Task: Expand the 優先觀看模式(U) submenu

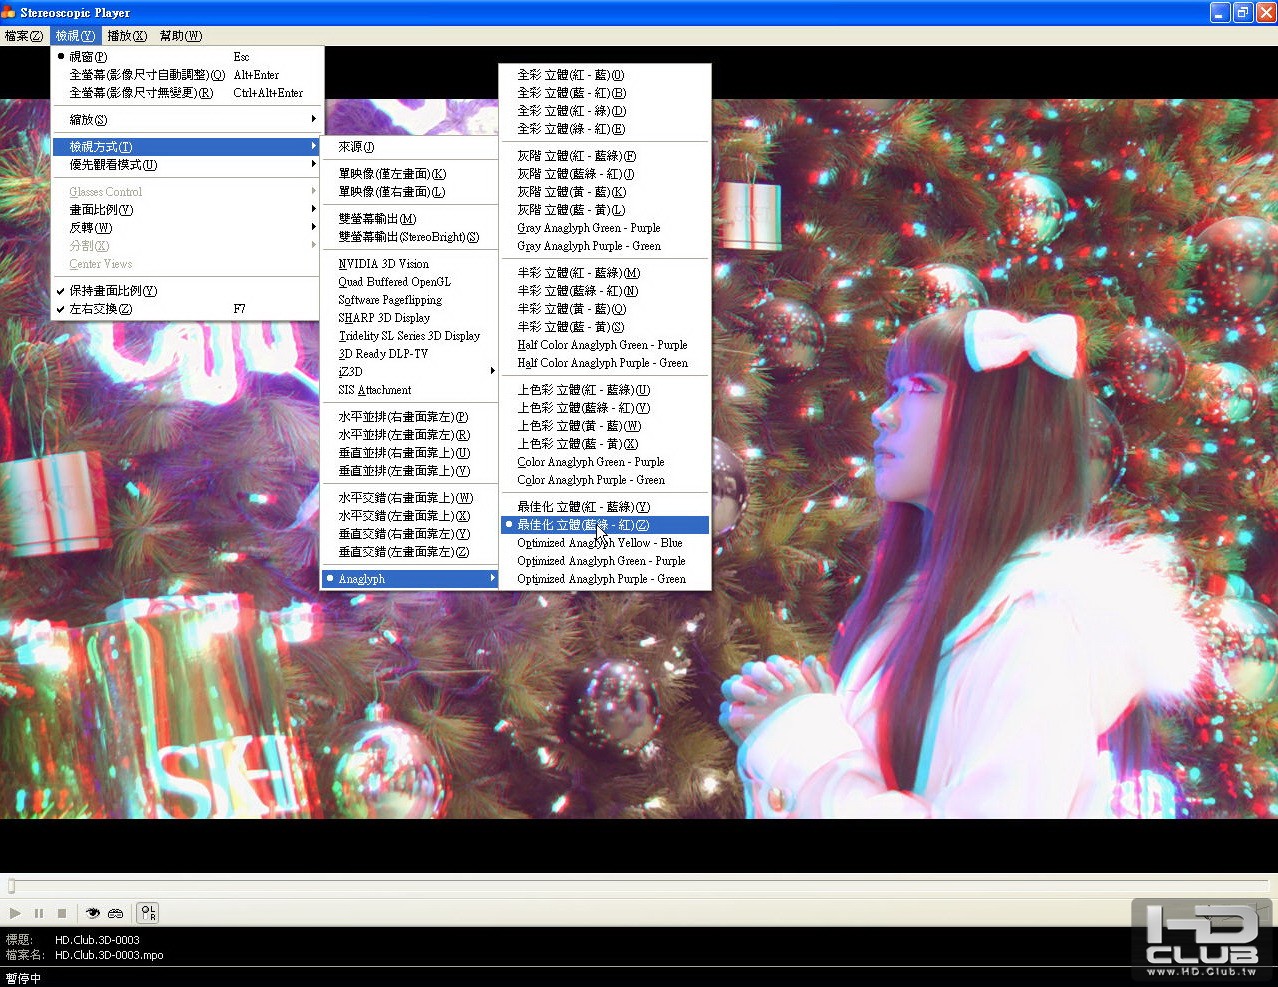Action: [x=186, y=165]
